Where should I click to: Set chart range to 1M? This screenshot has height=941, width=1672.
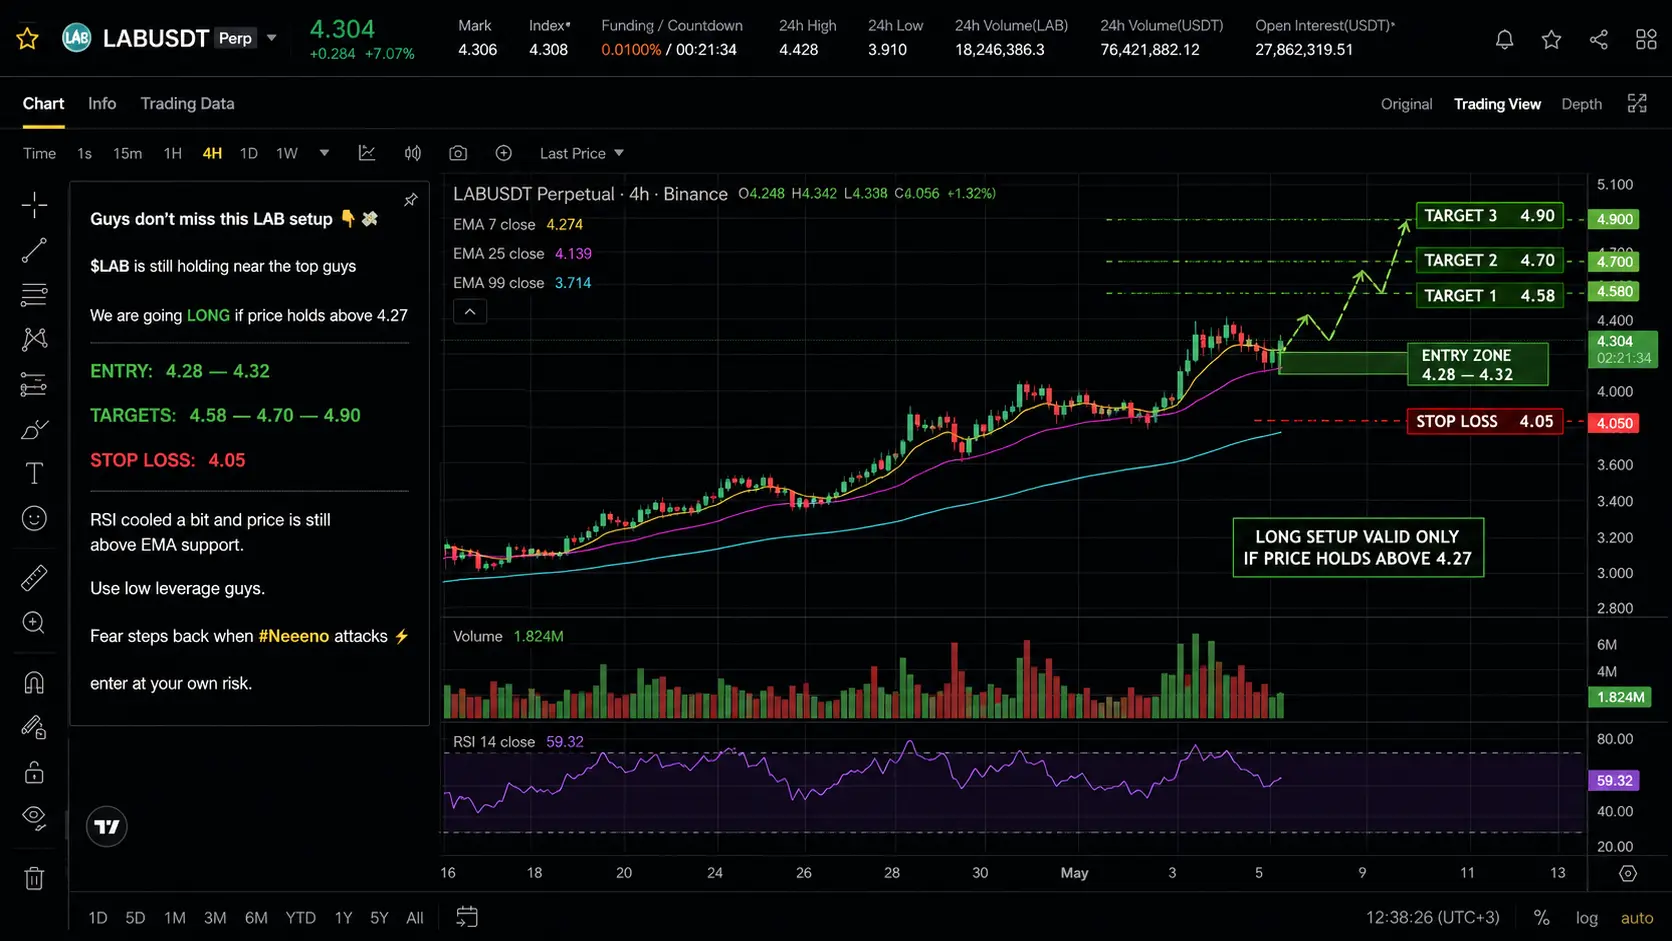175,918
